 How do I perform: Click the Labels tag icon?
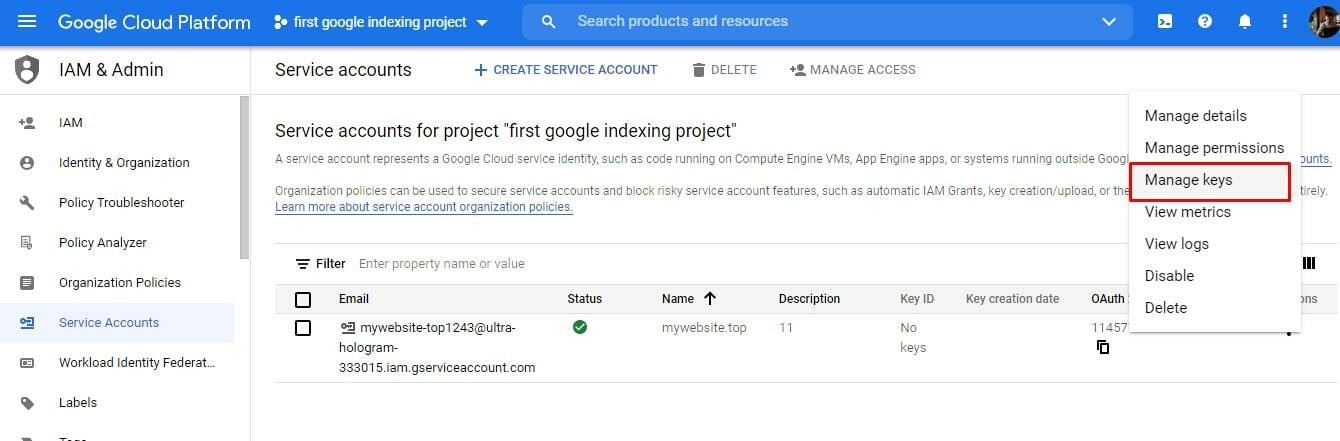[x=27, y=403]
